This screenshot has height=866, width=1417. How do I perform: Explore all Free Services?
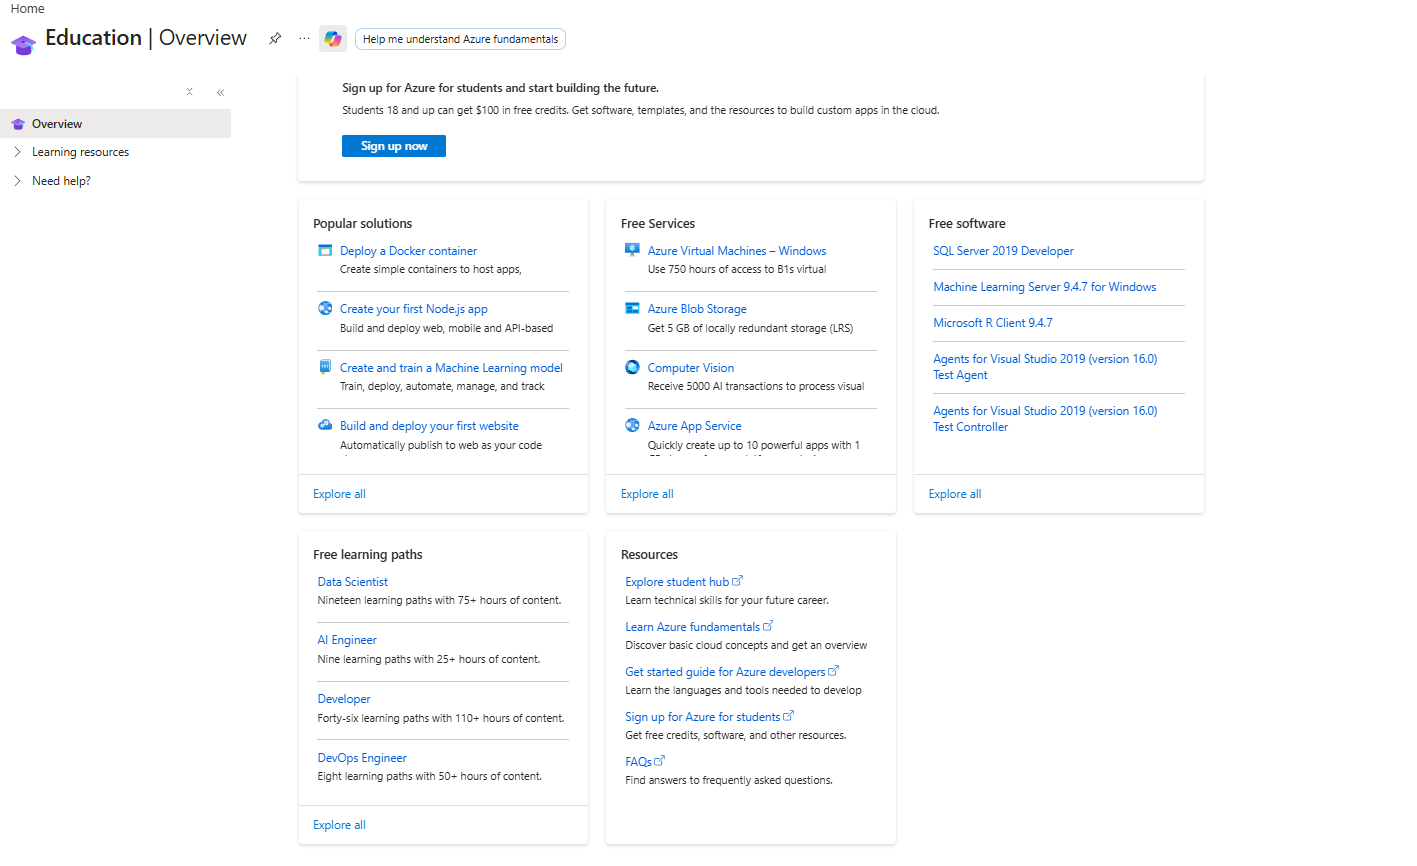coord(647,494)
